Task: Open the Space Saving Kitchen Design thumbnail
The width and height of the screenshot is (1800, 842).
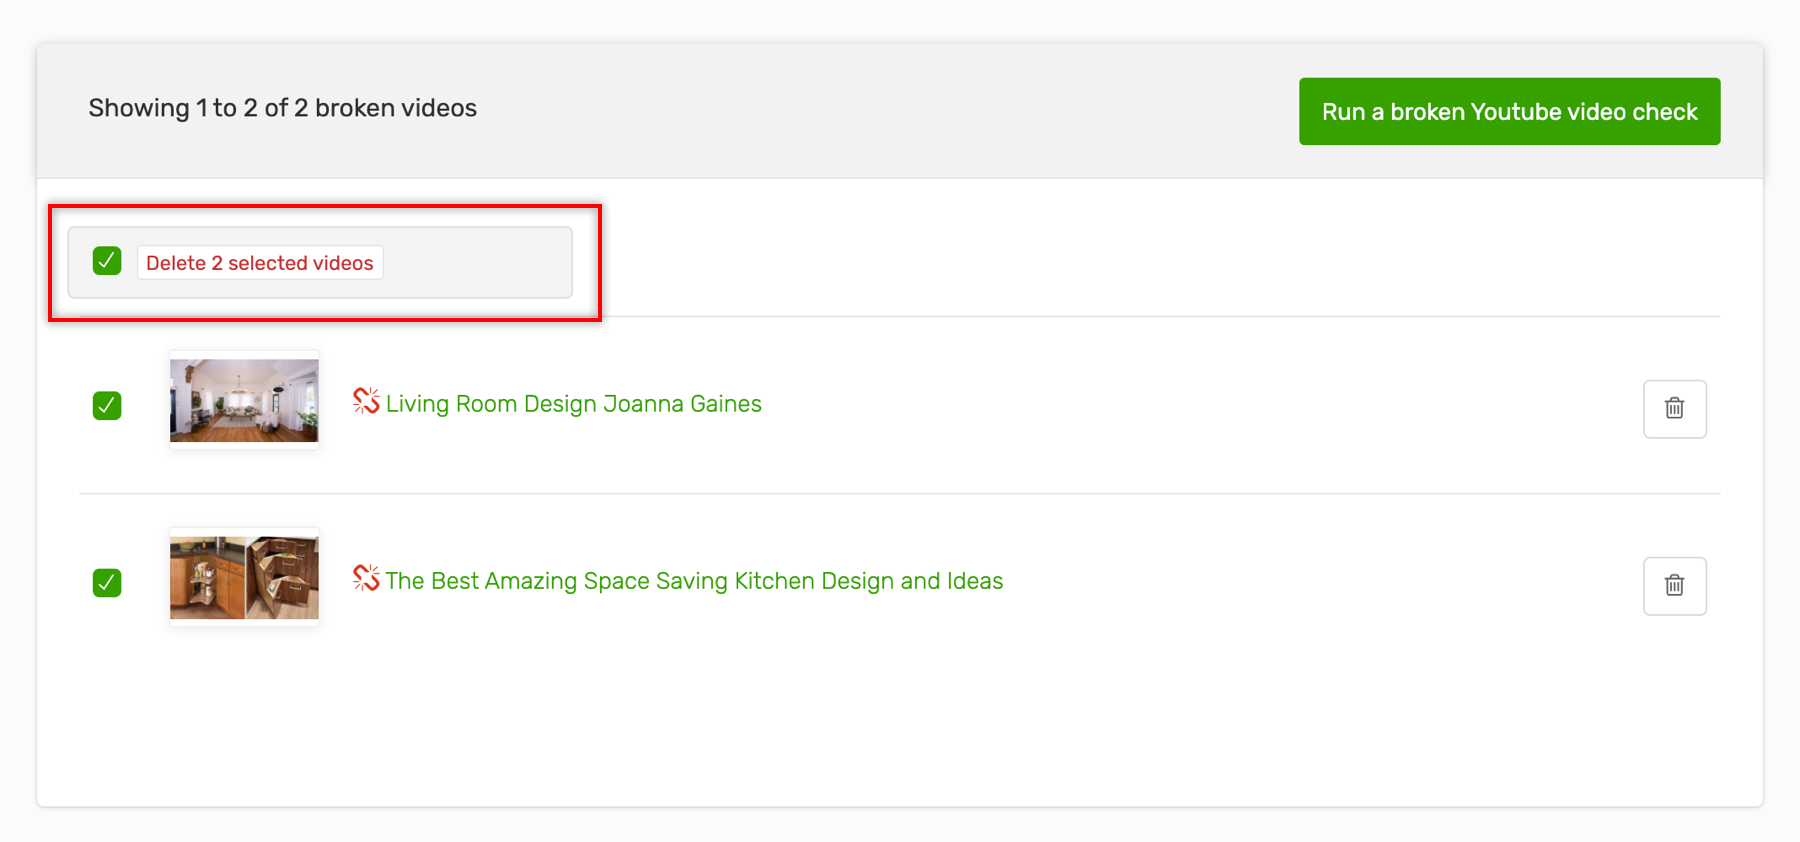Action: click(244, 577)
